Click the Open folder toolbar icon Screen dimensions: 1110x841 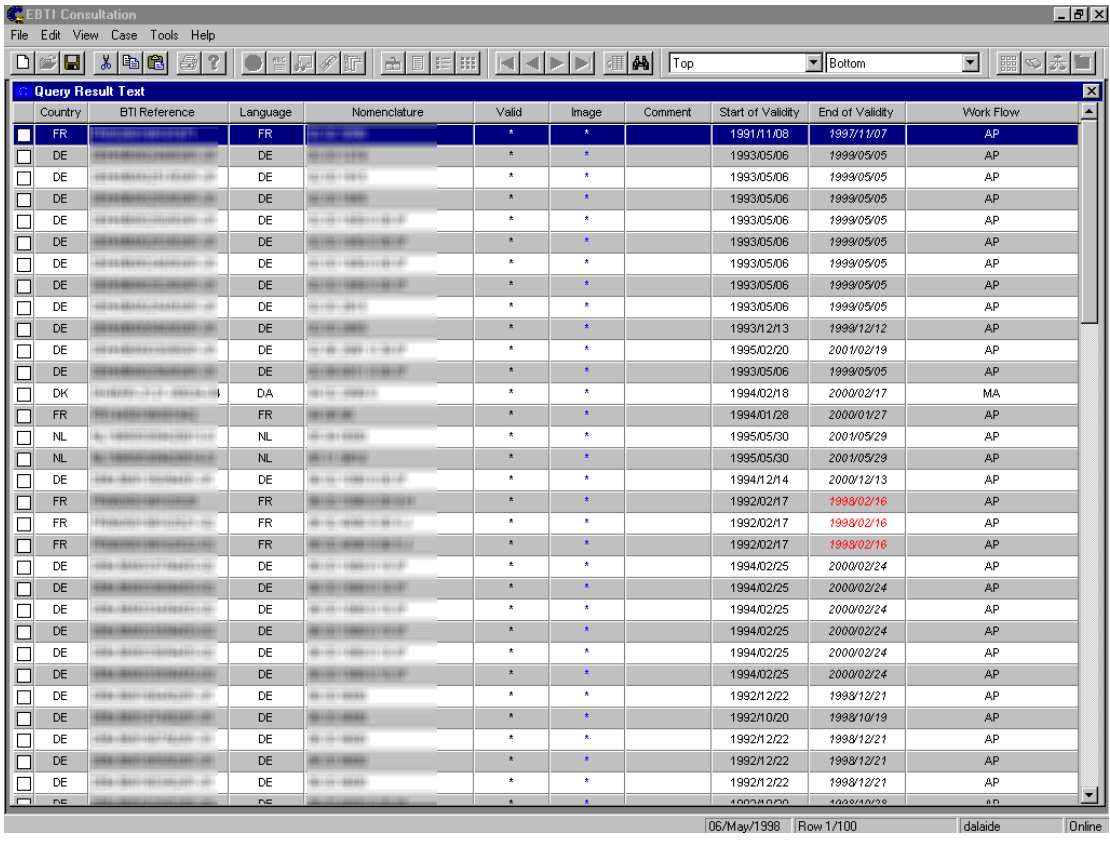[x=47, y=63]
